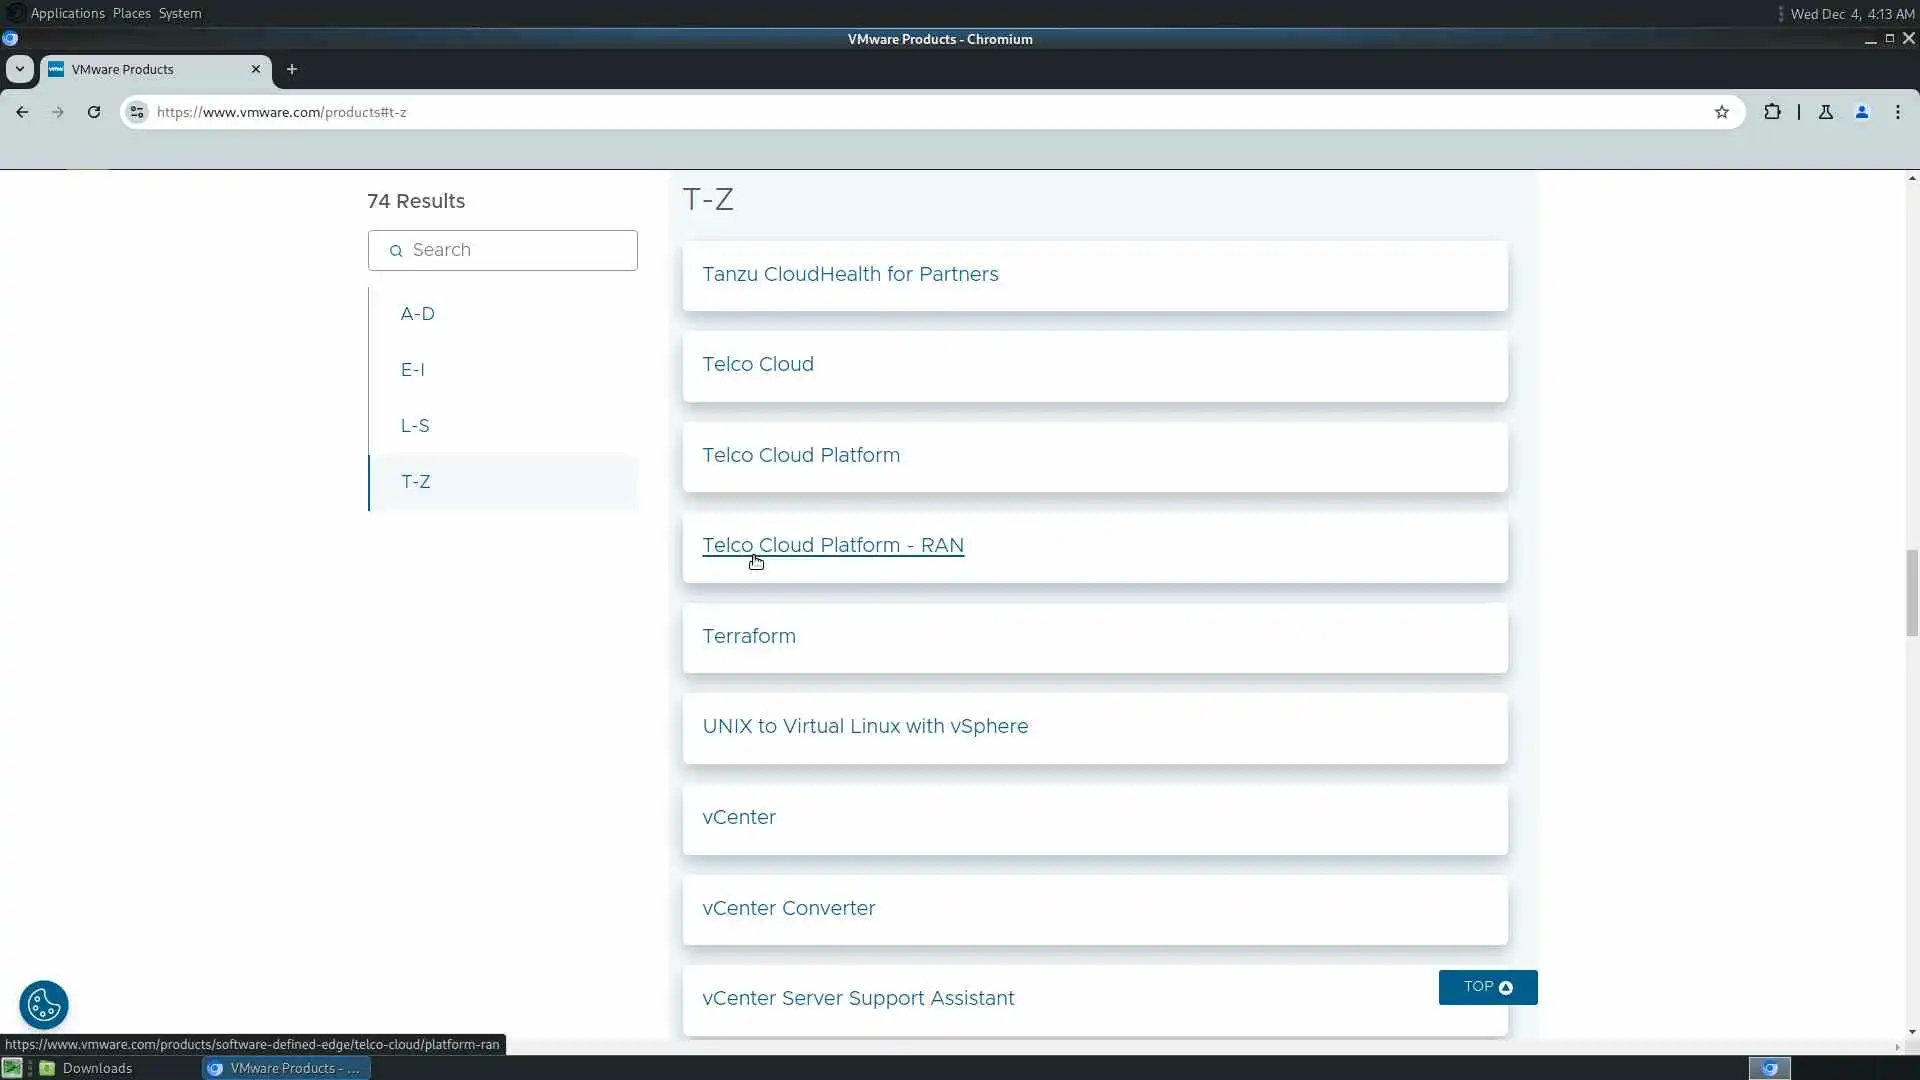Open the Applications menu
Screen dimensions: 1920x1080
67,13
